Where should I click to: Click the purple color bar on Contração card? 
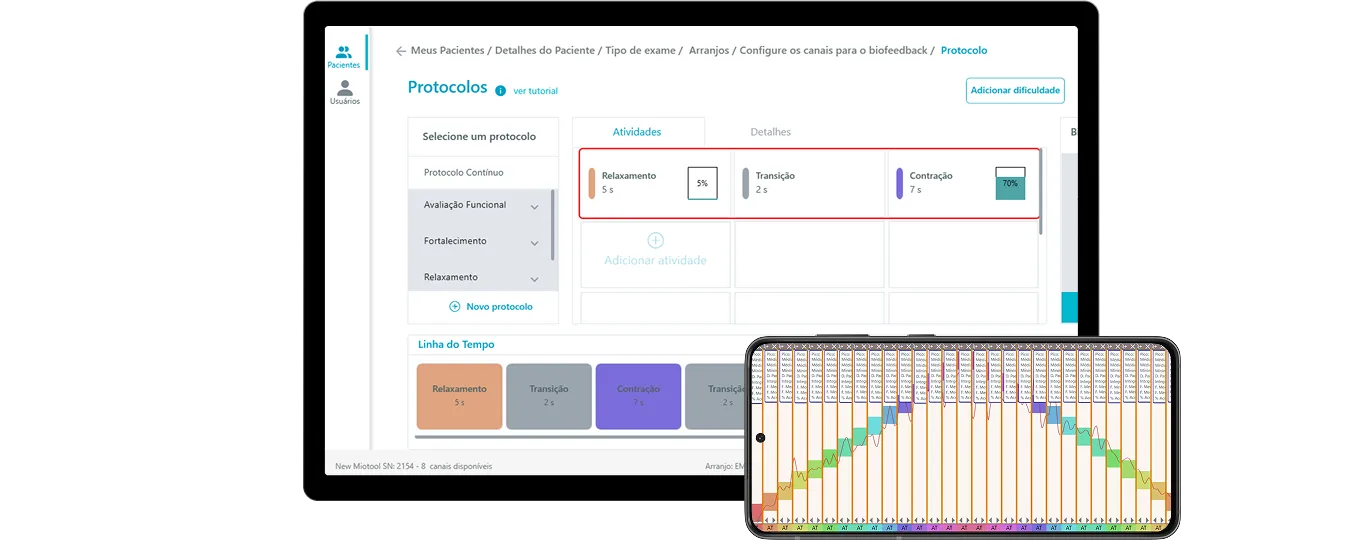click(x=899, y=183)
